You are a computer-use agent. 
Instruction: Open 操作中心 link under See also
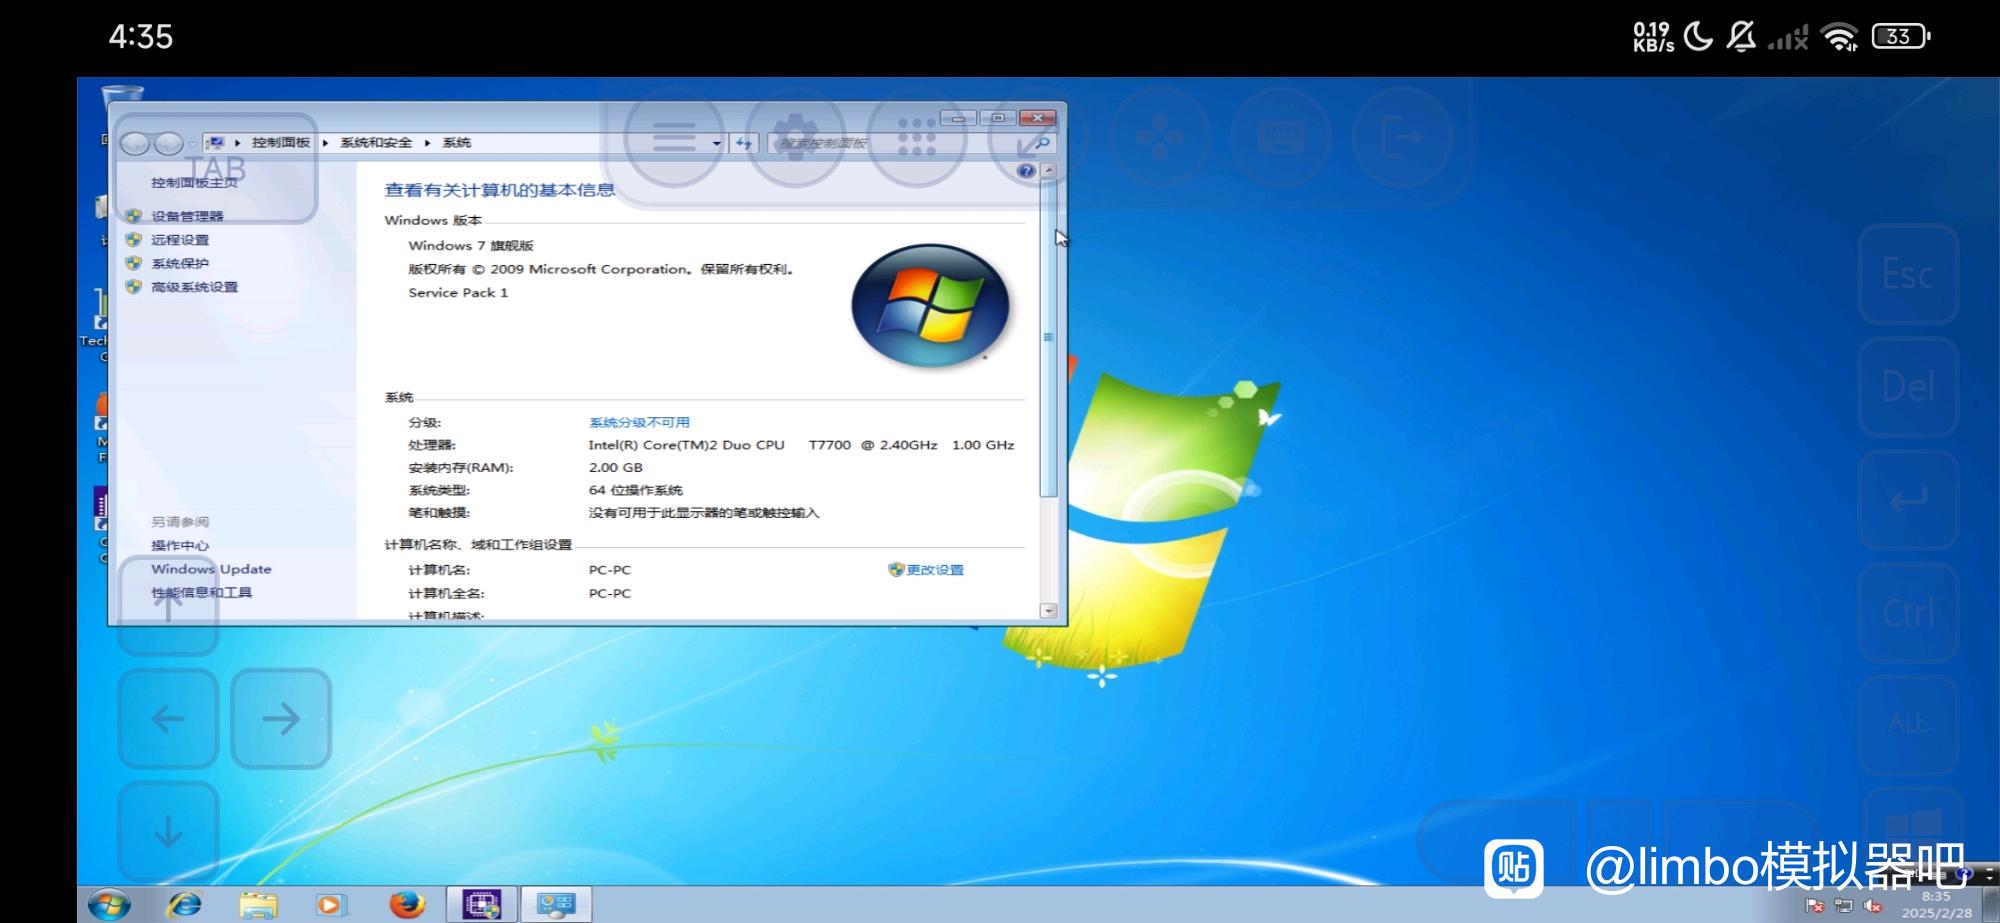click(x=180, y=546)
